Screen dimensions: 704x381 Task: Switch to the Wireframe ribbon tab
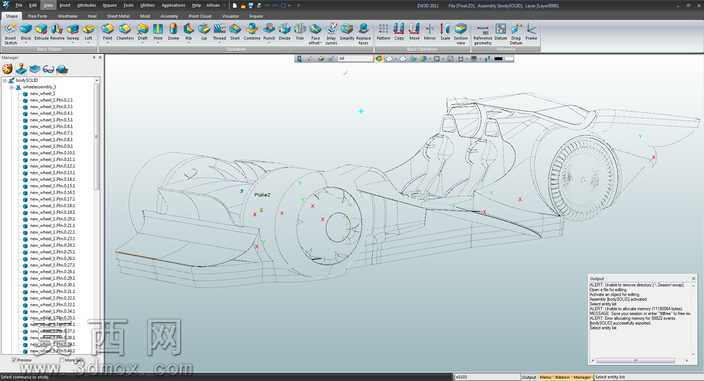pyautogui.click(x=67, y=16)
